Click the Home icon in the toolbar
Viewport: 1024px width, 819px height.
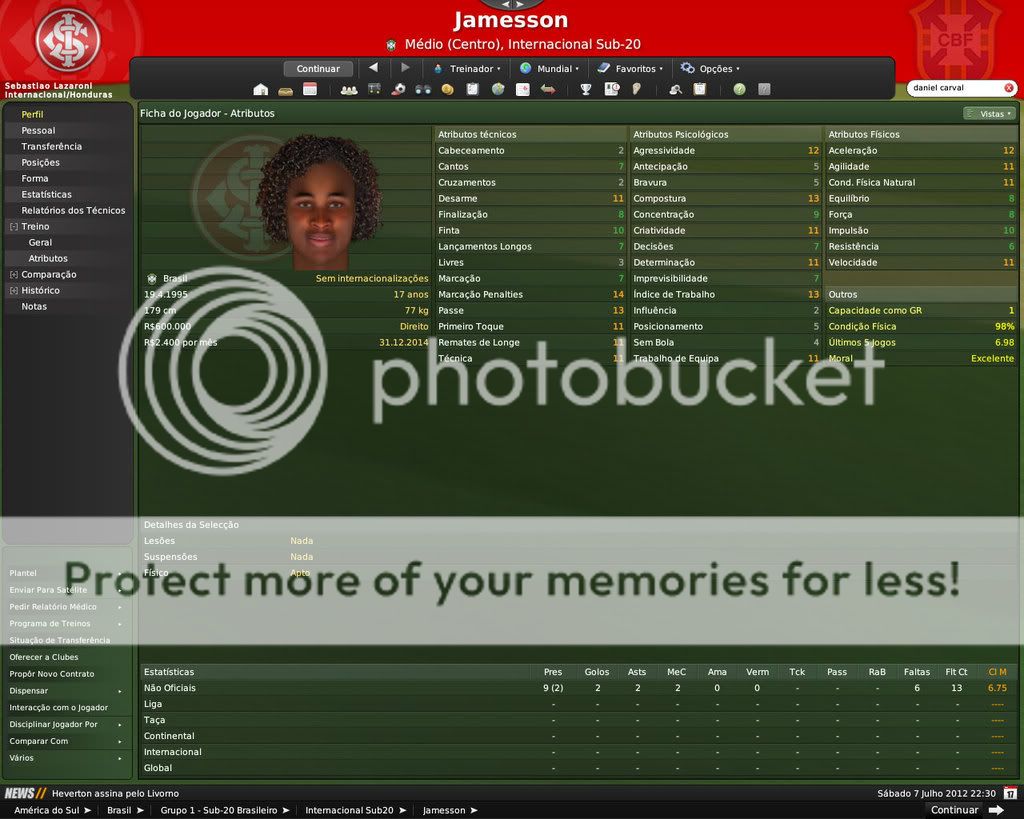click(261, 89)
